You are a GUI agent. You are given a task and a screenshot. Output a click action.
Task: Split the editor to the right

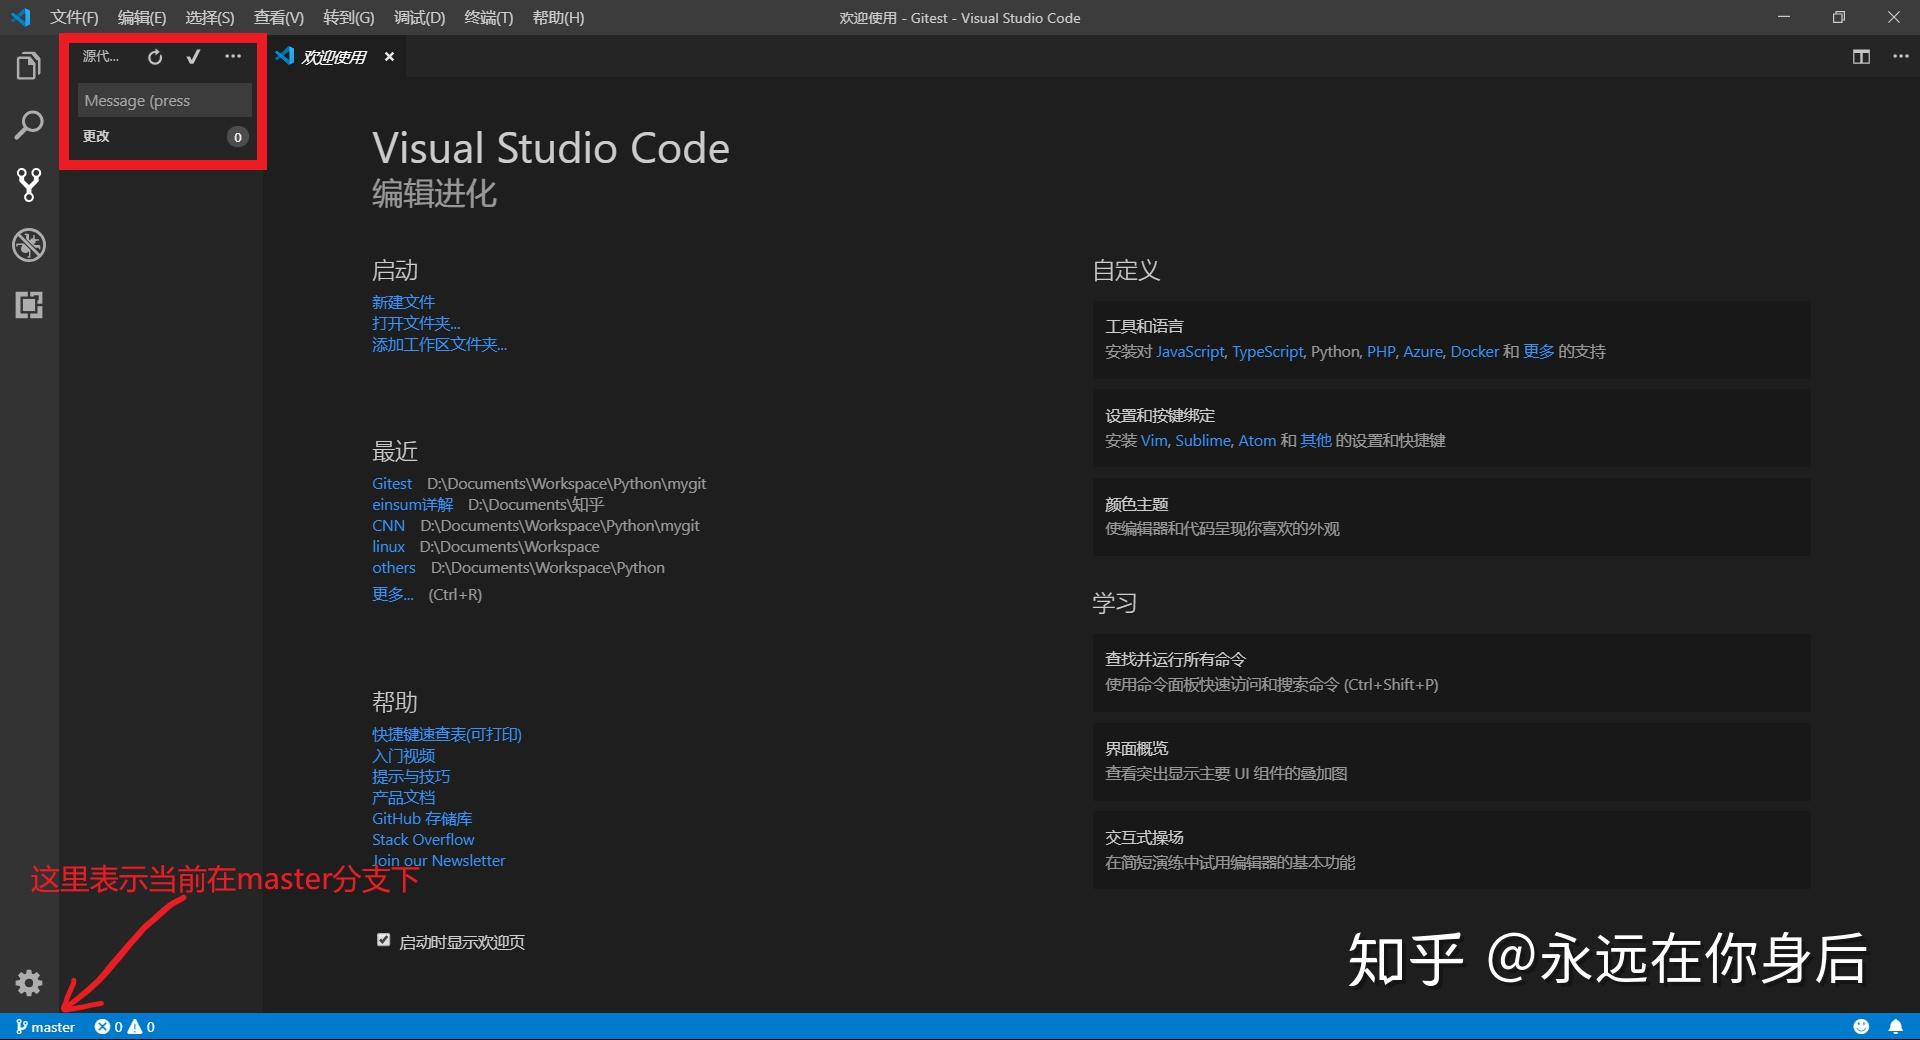1861,57
